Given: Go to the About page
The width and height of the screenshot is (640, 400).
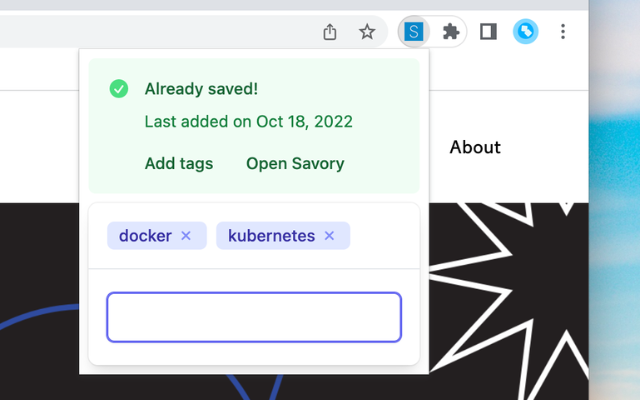Looking at the screenshot, I should coord(475,147).
